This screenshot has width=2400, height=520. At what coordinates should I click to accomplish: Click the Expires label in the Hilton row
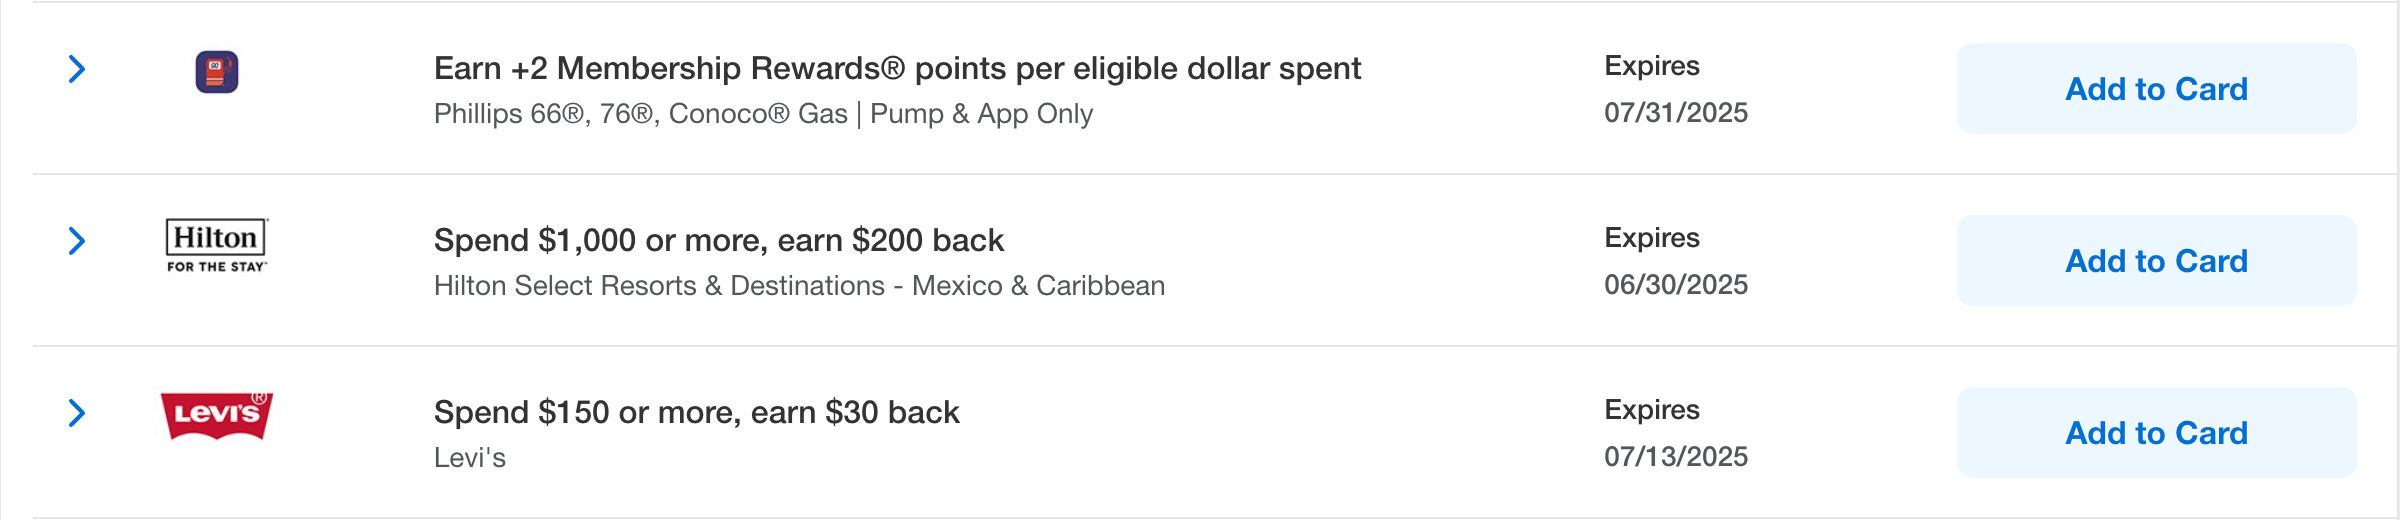click(1652, 238)
